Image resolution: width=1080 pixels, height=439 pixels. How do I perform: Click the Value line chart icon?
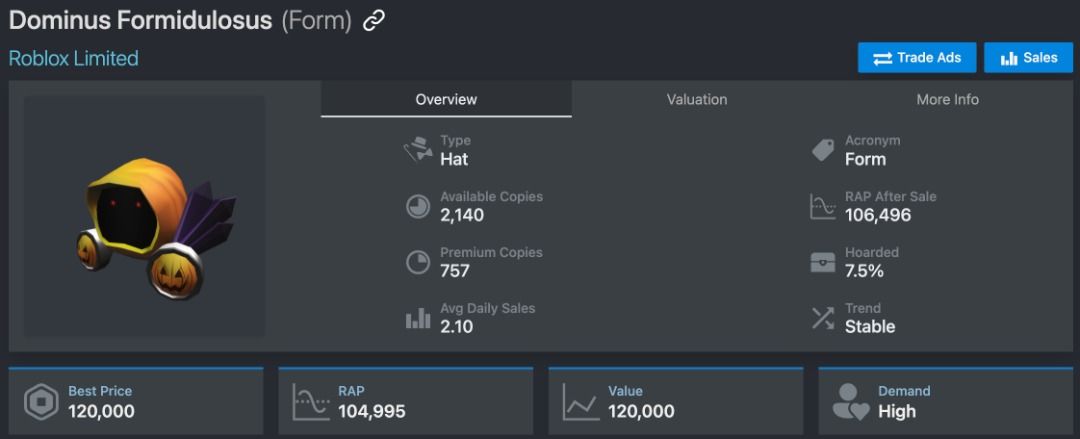(x=581, y=402)
